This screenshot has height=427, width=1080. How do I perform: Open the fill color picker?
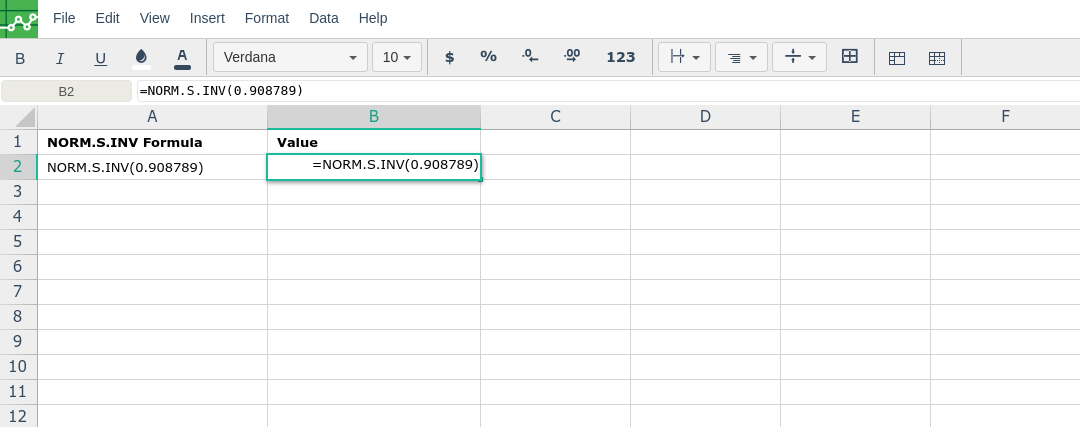tap(141, 58)
